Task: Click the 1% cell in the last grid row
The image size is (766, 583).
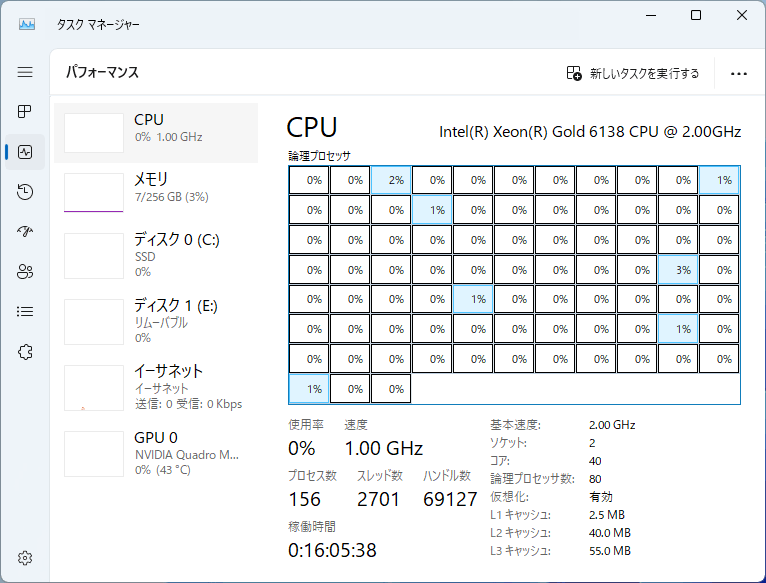Action: (309, 389)
